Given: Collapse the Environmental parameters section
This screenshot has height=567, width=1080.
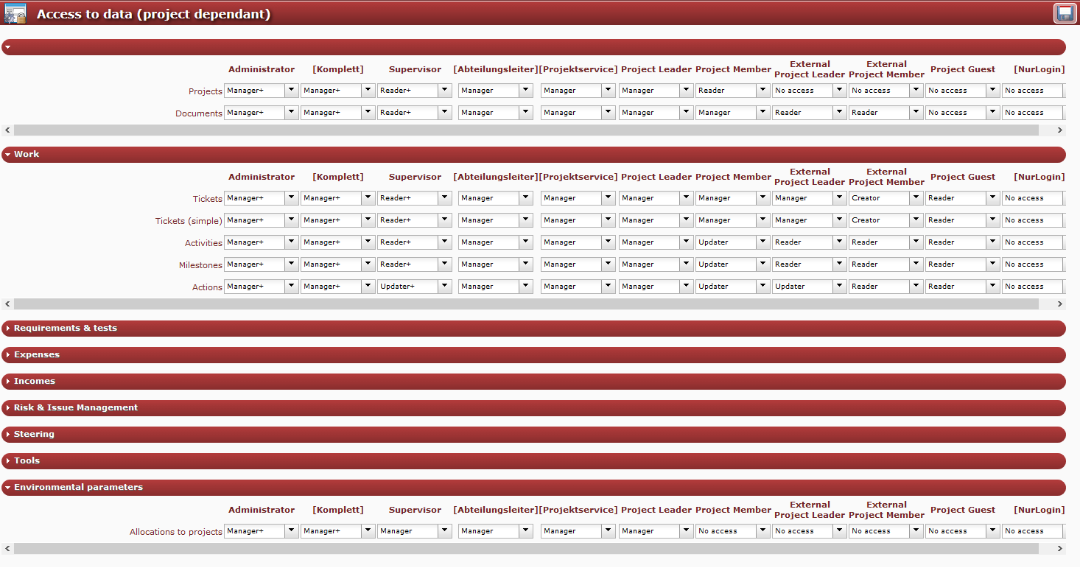Looking at the screenshot, I should (x=78, y=488).
